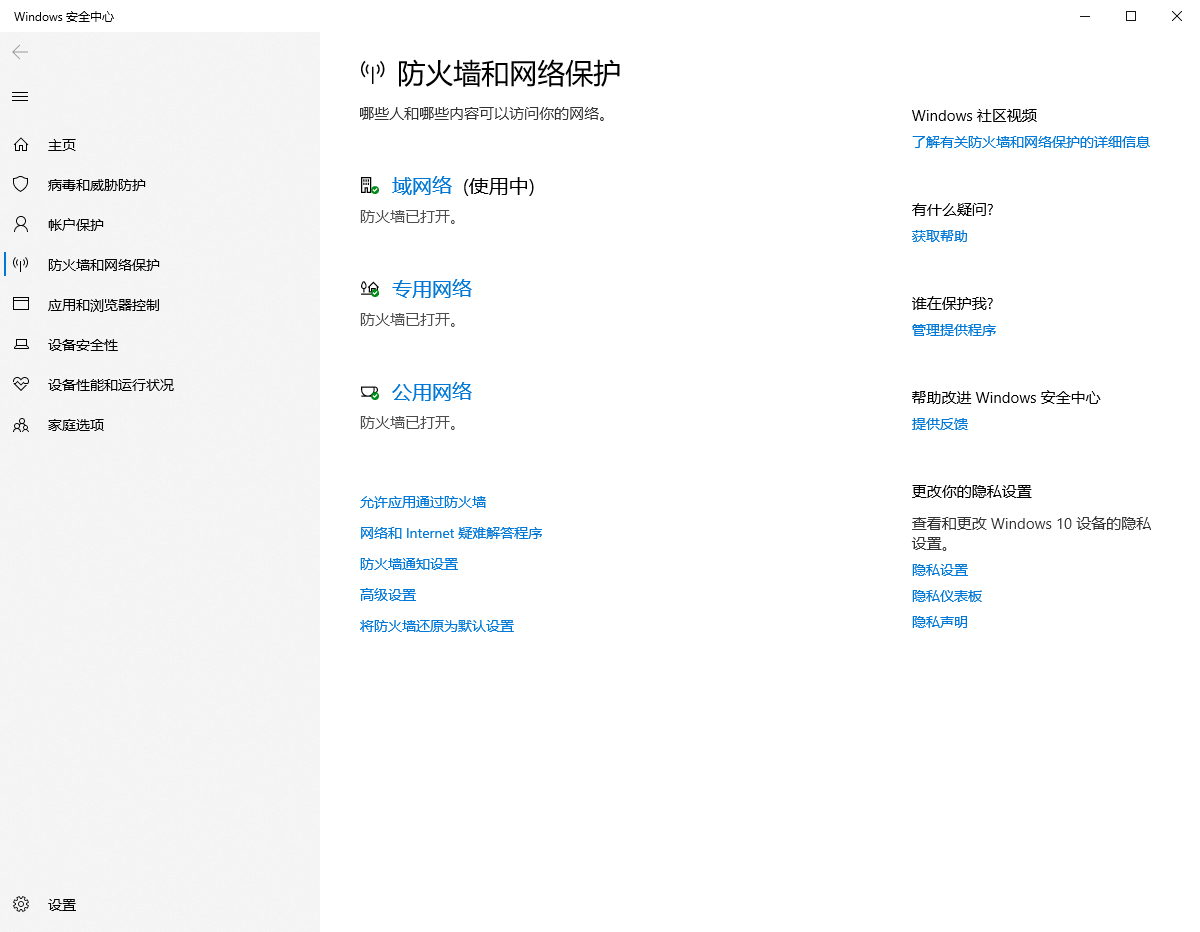
Task: Click the back arrow icon
Action: [x=20, y=52]
